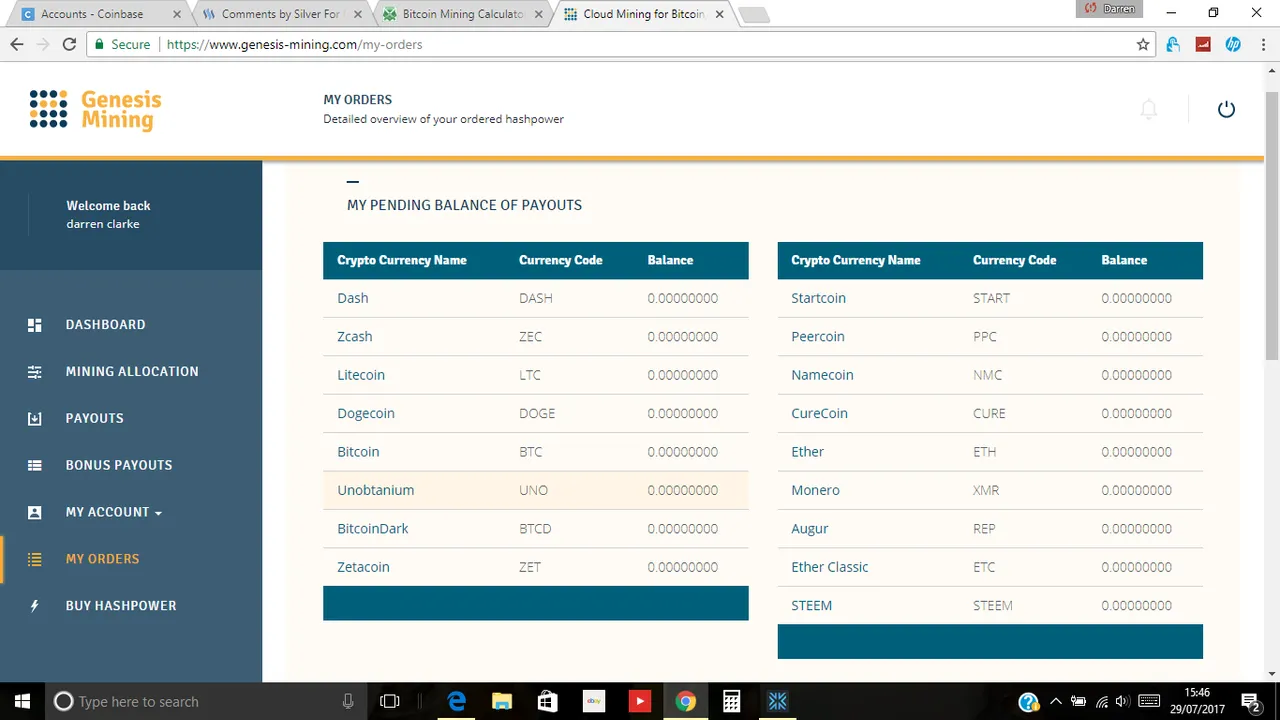The image size is (1280, 720).
Task: Click the Chrome address bar URL
Action: (x=294, y=45)
